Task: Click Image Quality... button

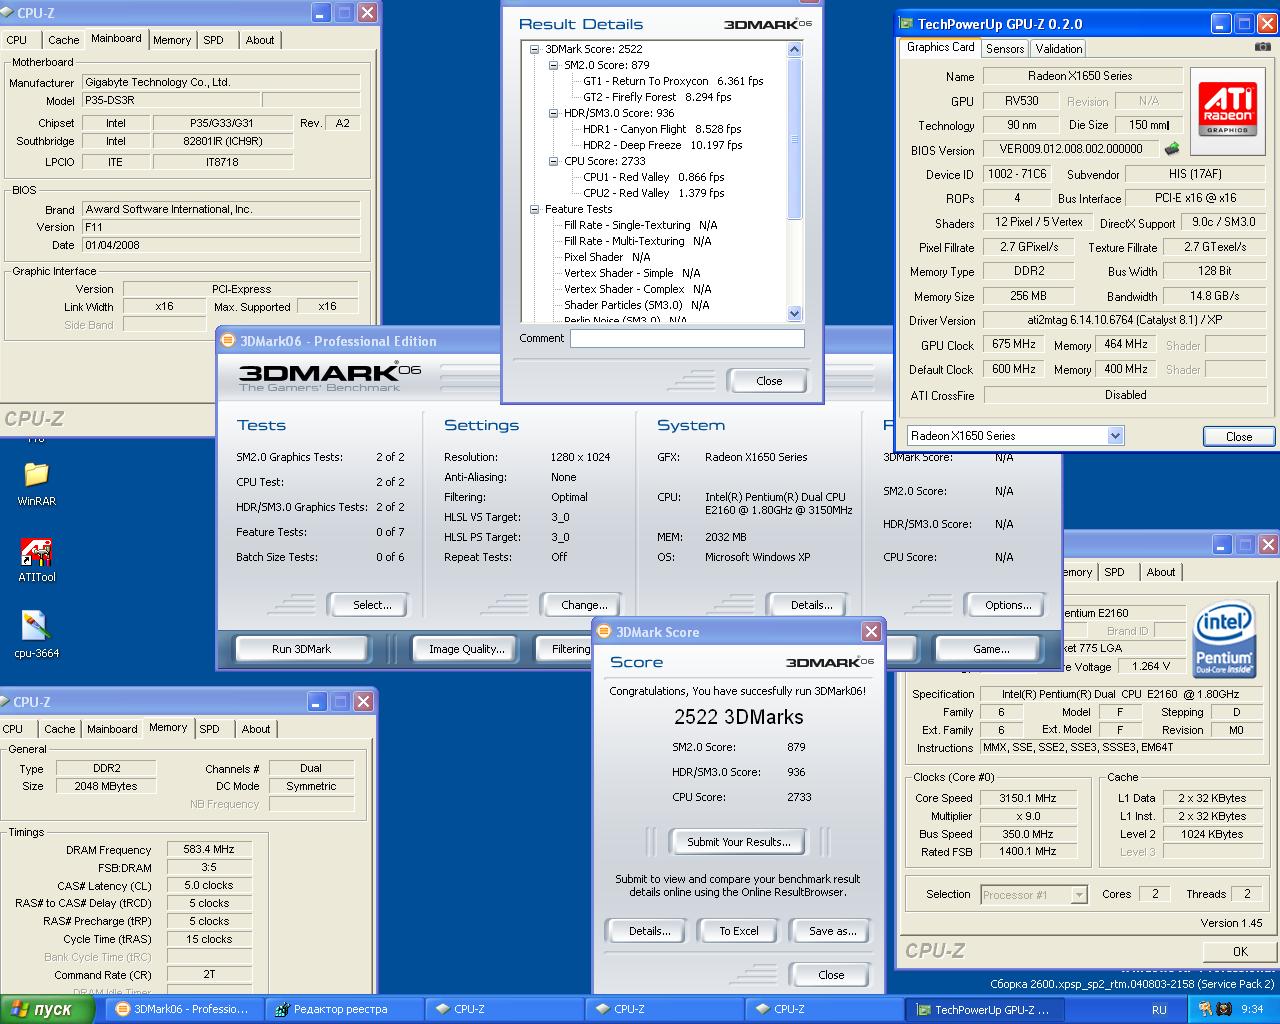Action: pos(467,649)
